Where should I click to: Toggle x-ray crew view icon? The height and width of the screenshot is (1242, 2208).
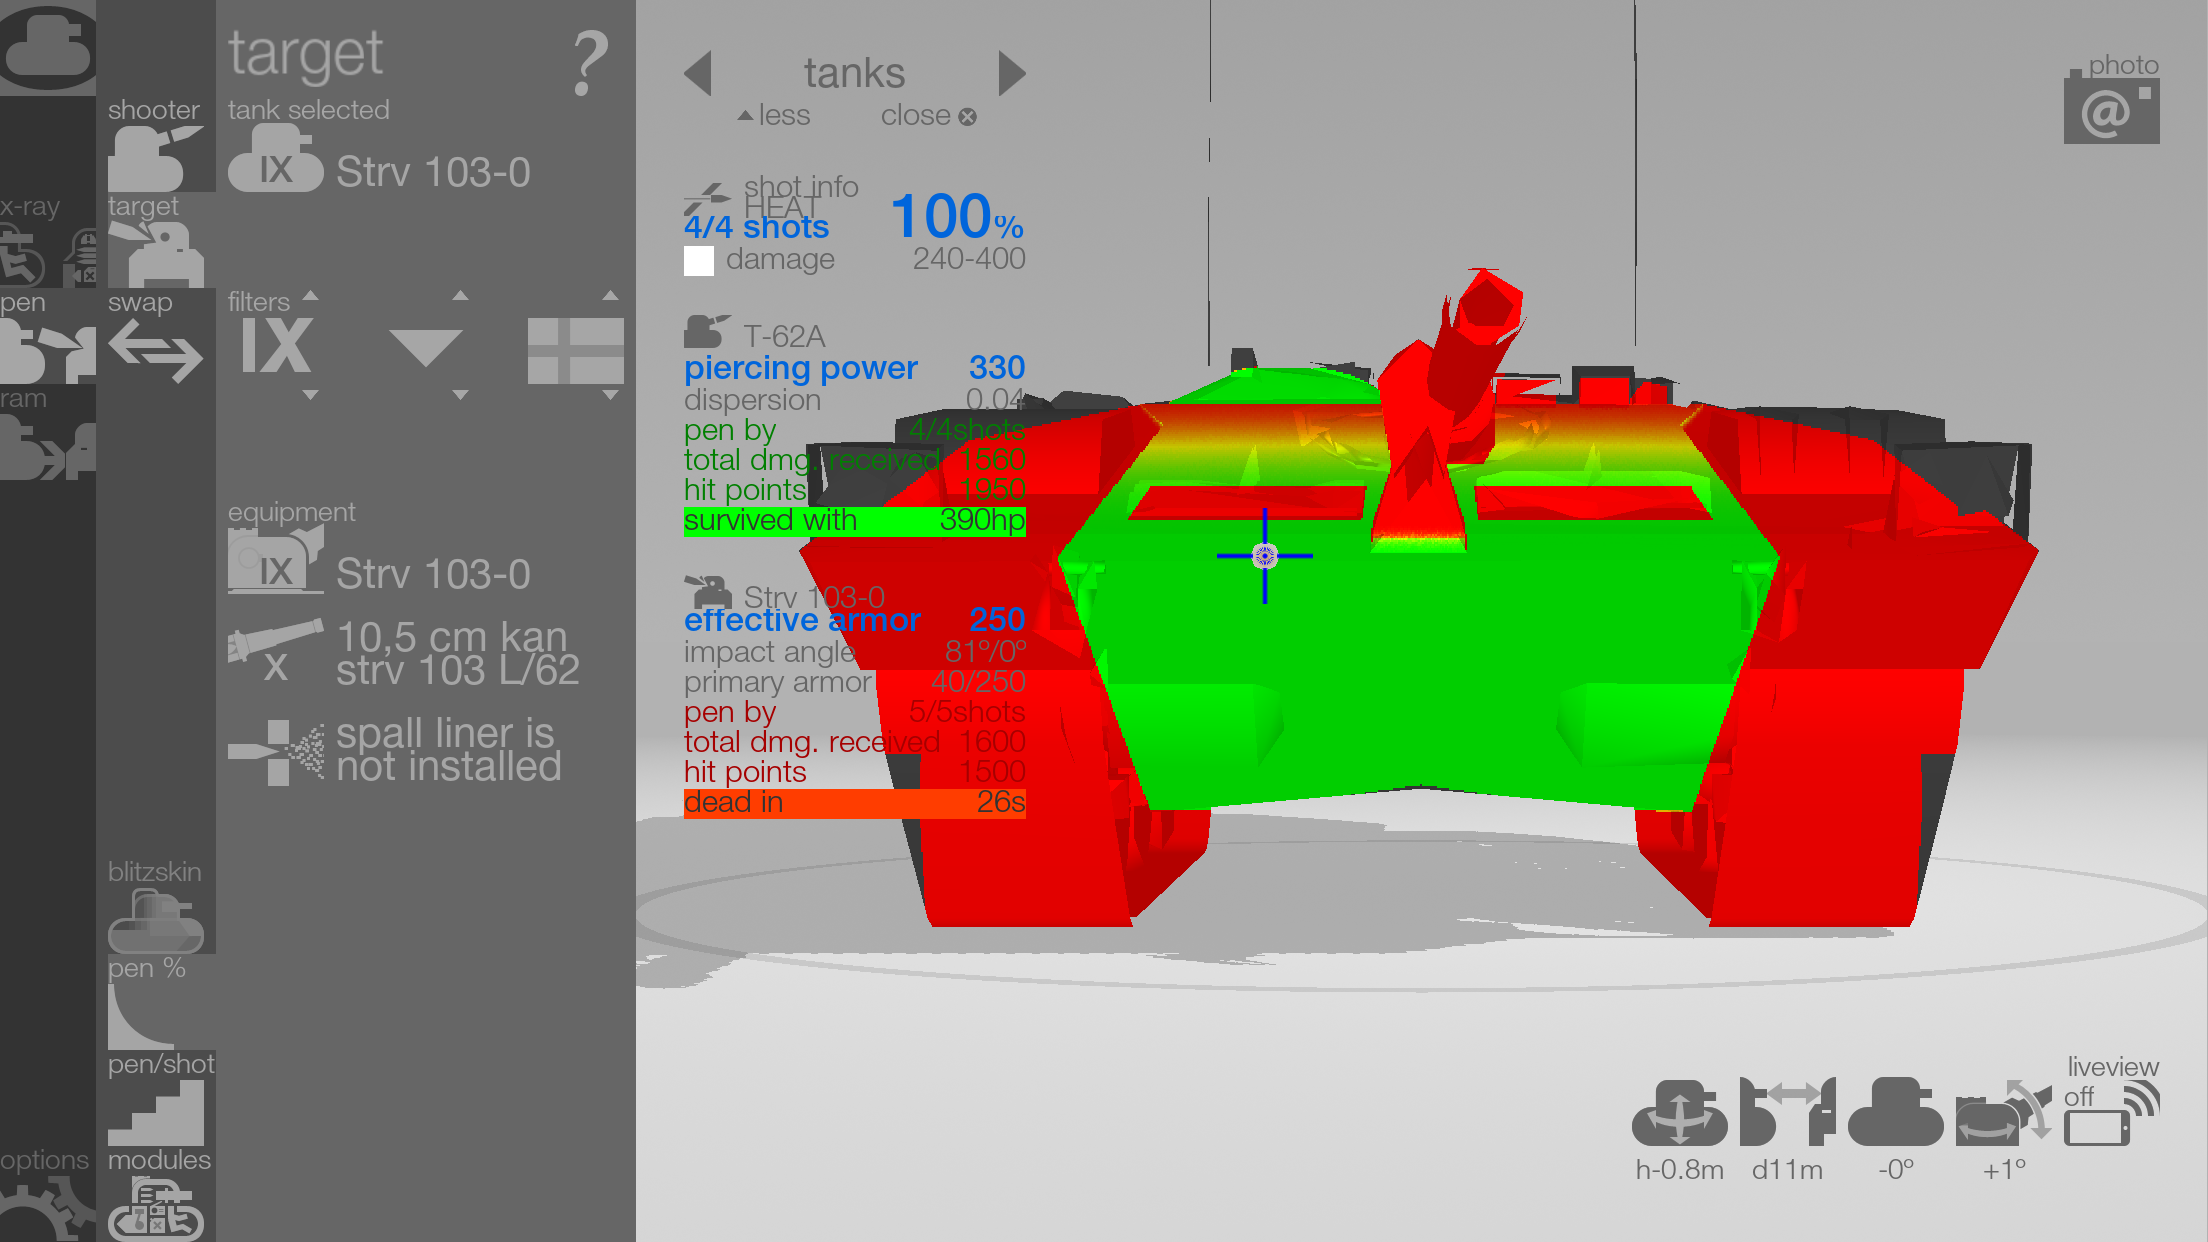click(24, 257)
